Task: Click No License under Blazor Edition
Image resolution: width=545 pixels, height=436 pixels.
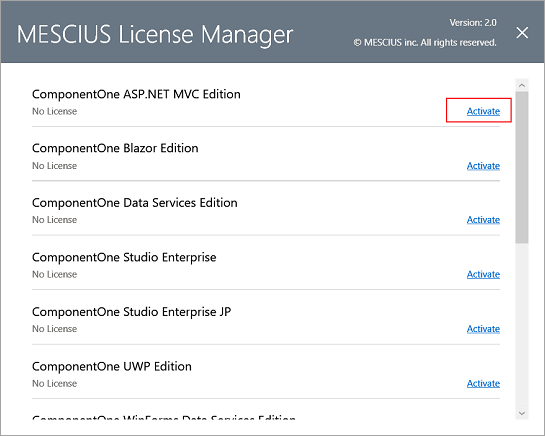Action: 55,166
